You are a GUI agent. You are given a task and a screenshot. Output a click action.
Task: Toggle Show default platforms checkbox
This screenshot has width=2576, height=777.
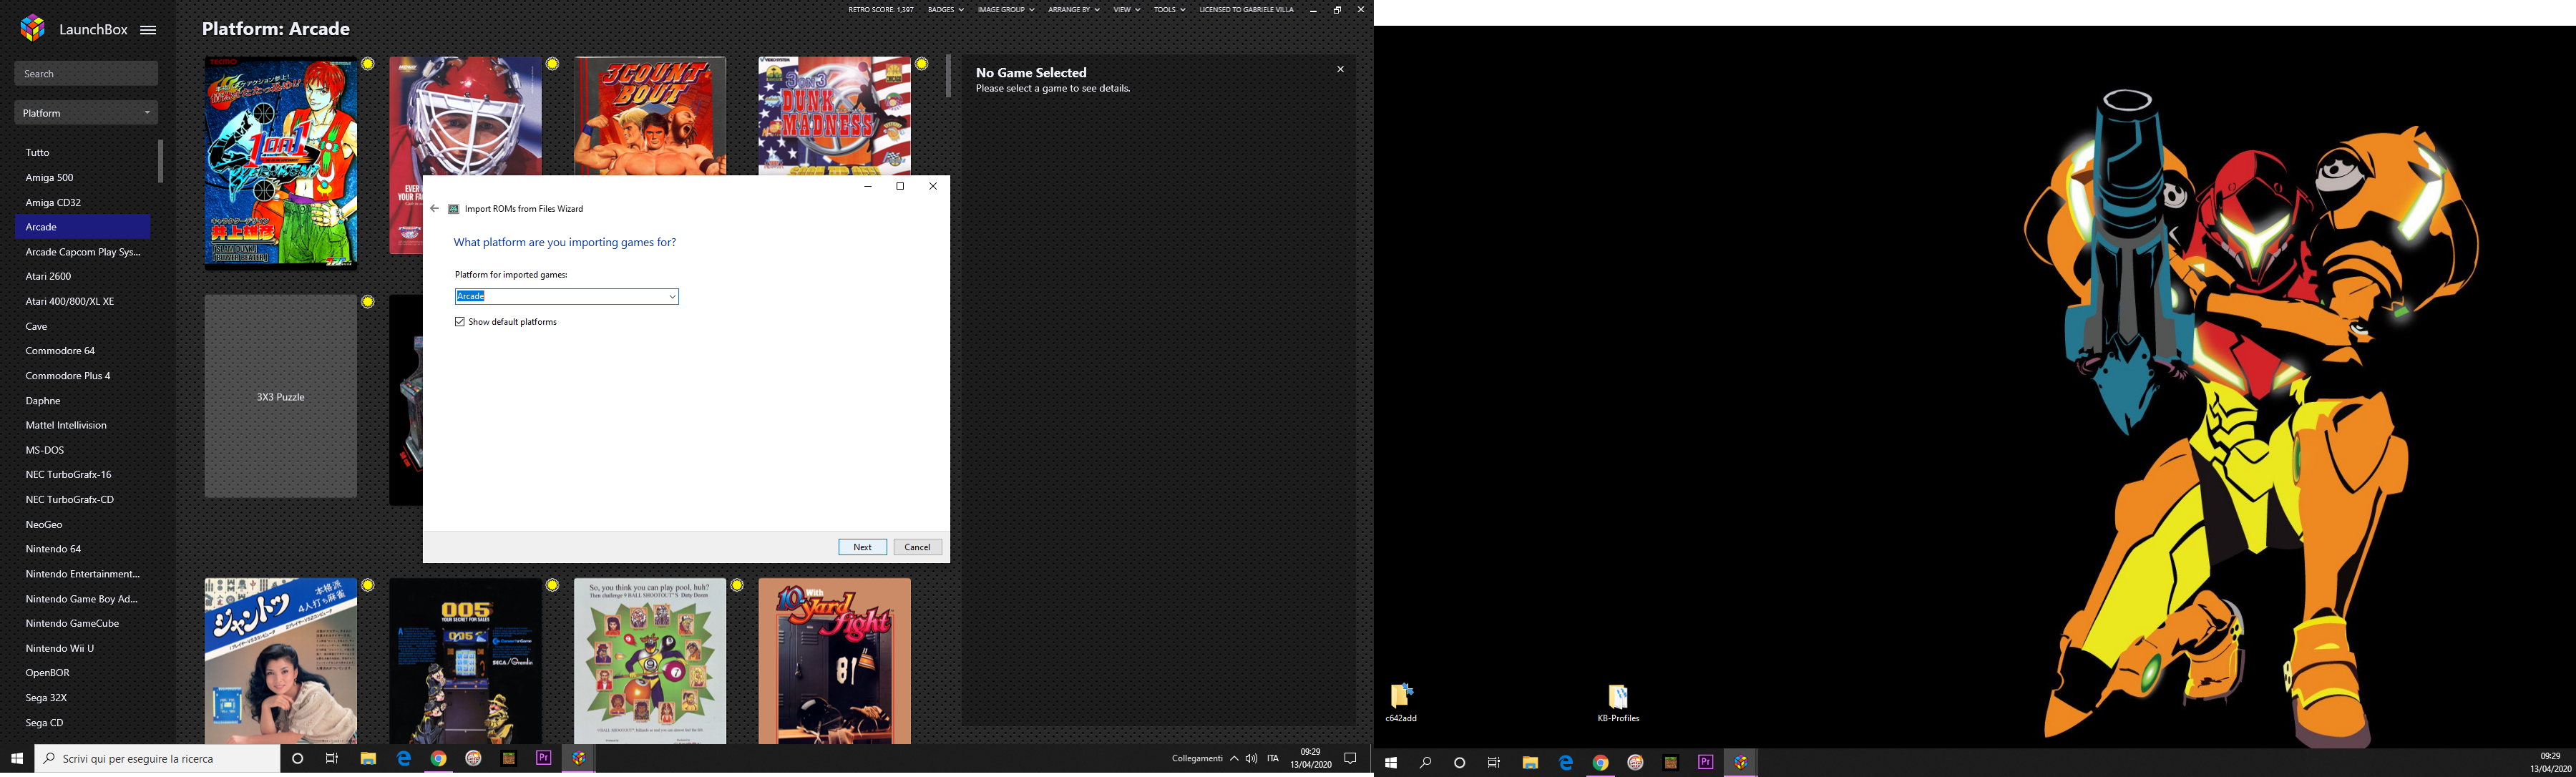coord(460,322)
